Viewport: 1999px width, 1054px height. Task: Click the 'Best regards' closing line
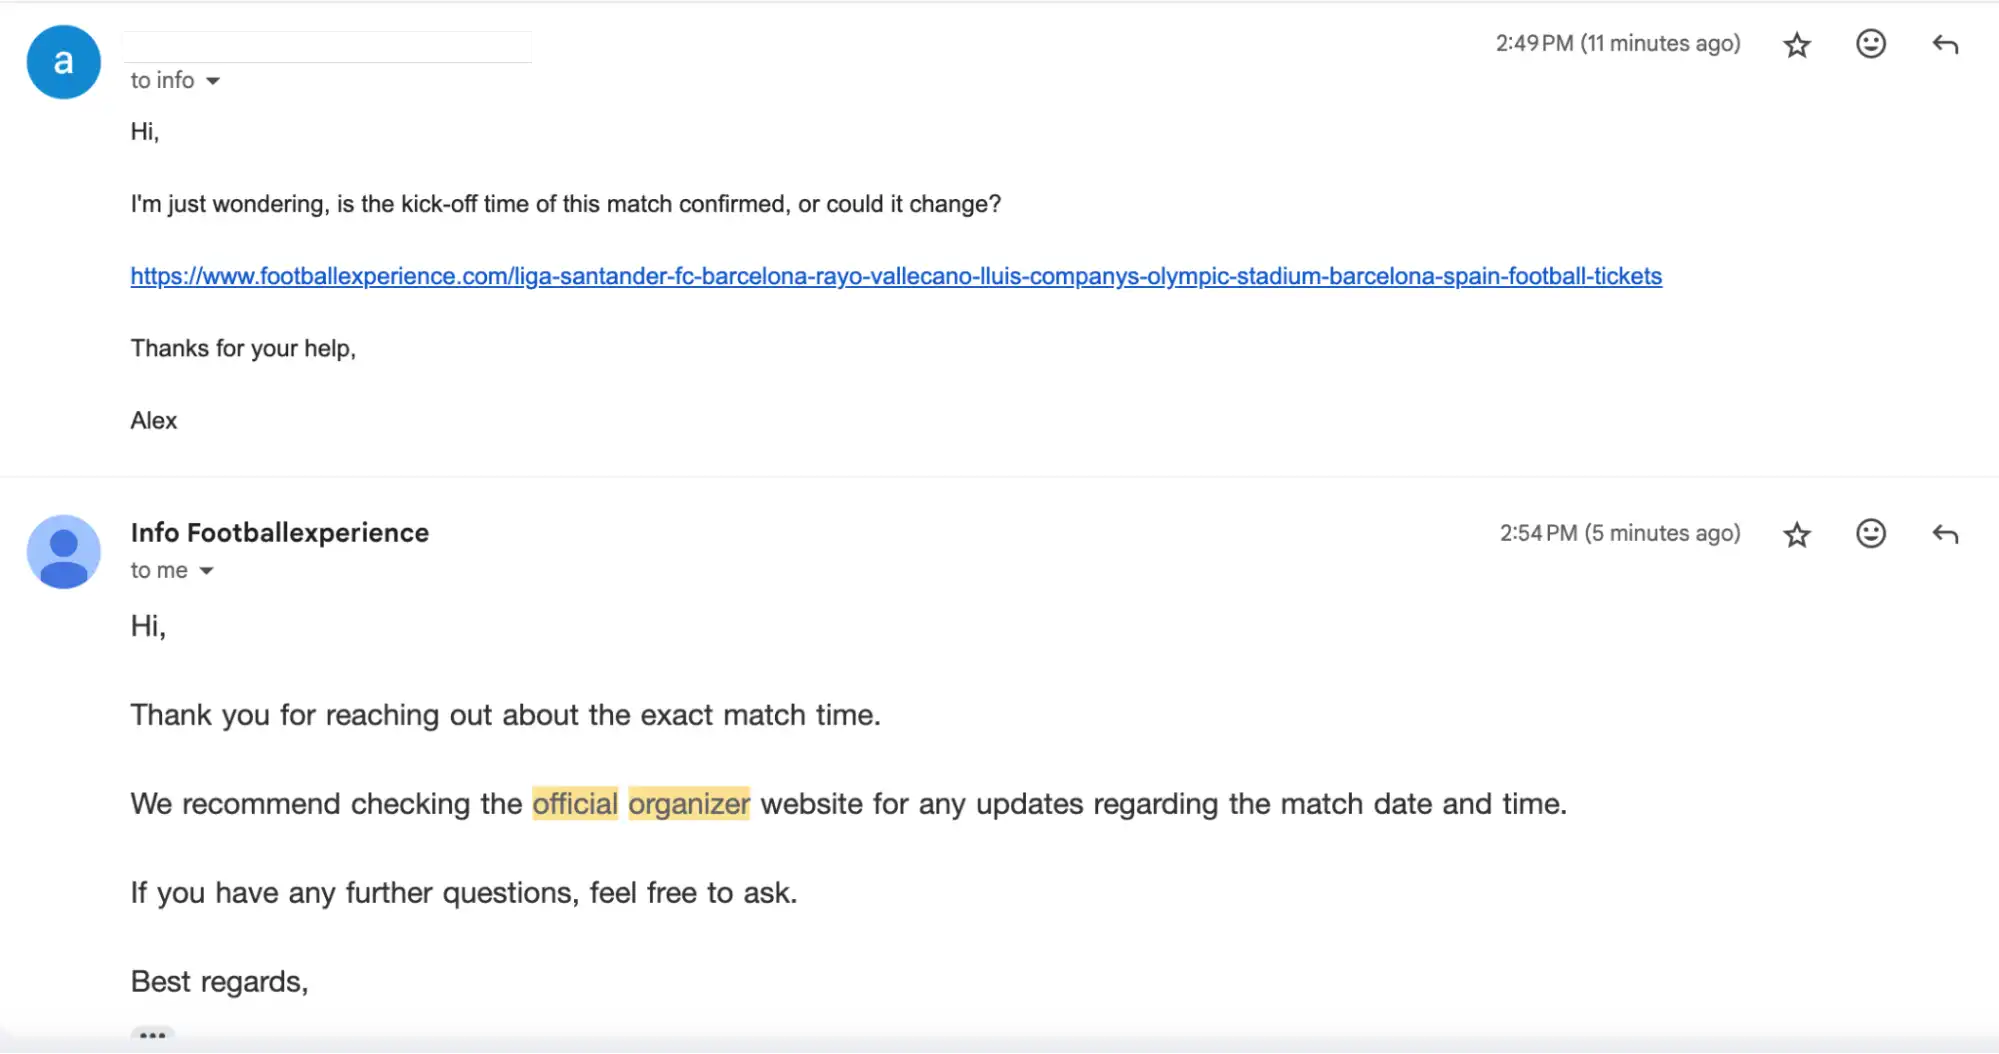219,981
